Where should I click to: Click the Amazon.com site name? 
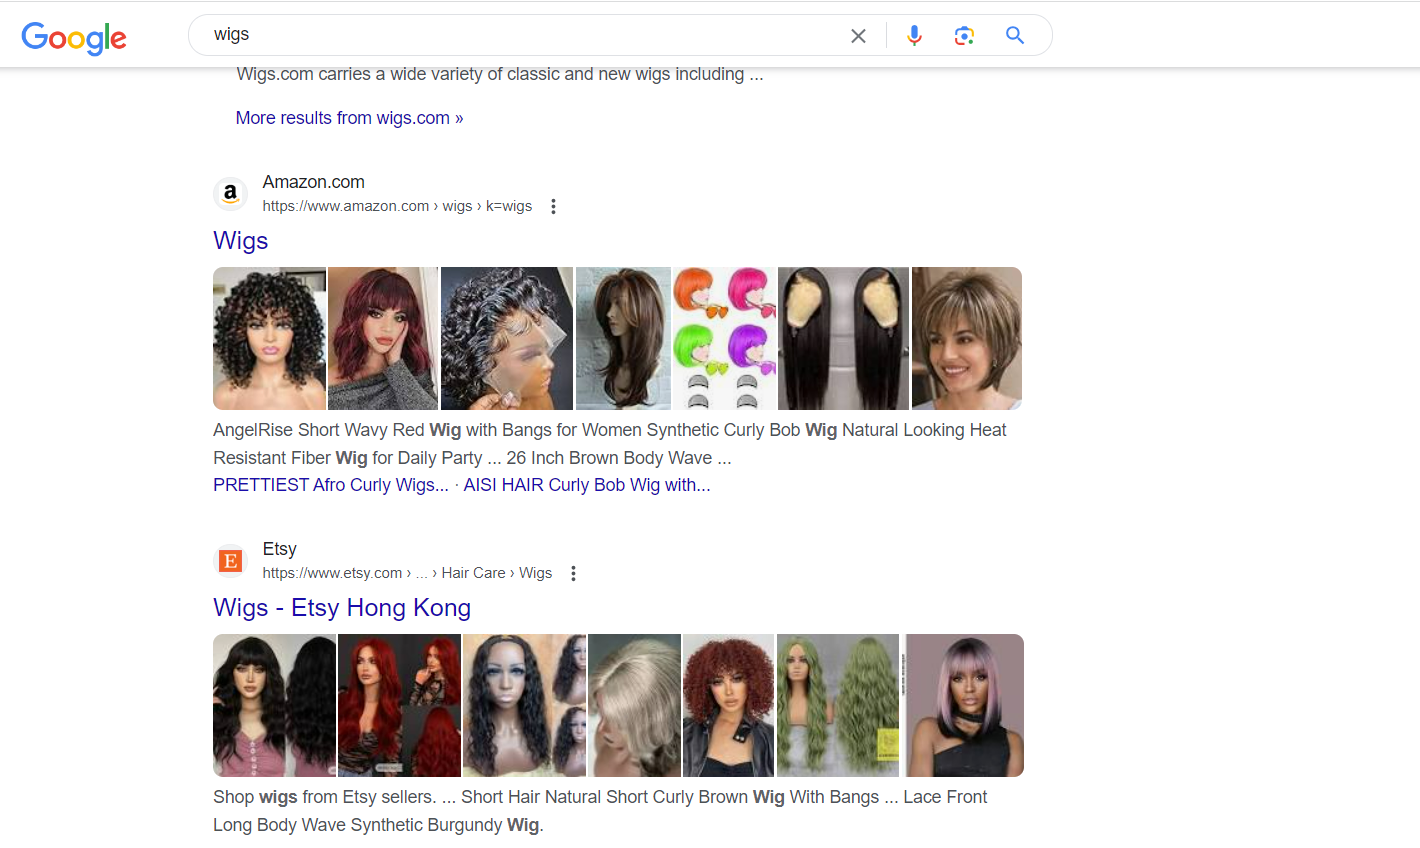click(314, 182)
